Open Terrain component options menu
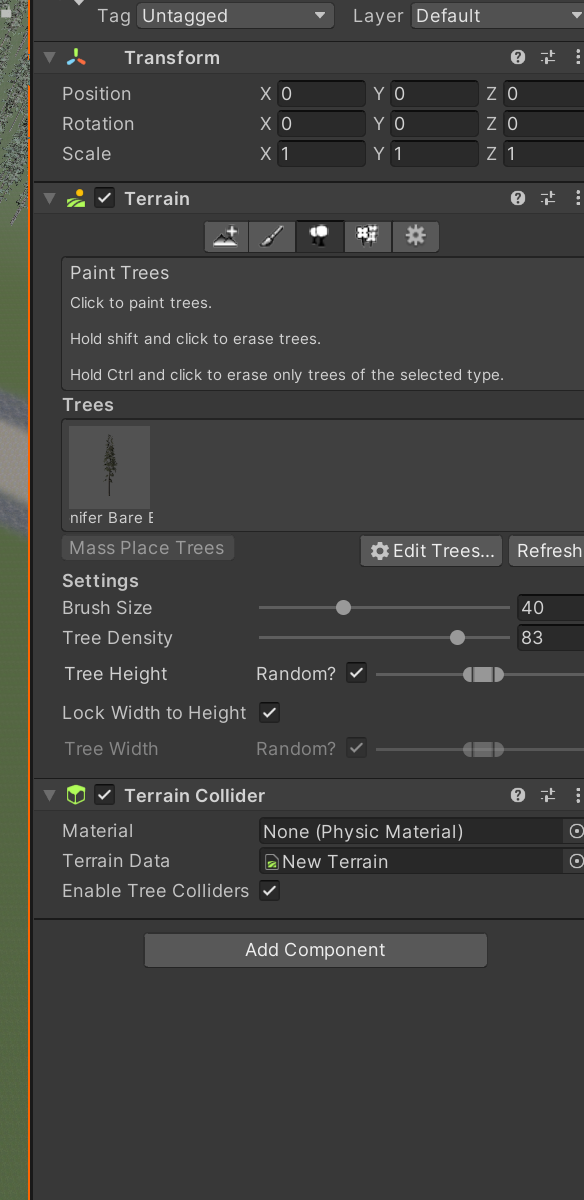 (x=577, y=198)
